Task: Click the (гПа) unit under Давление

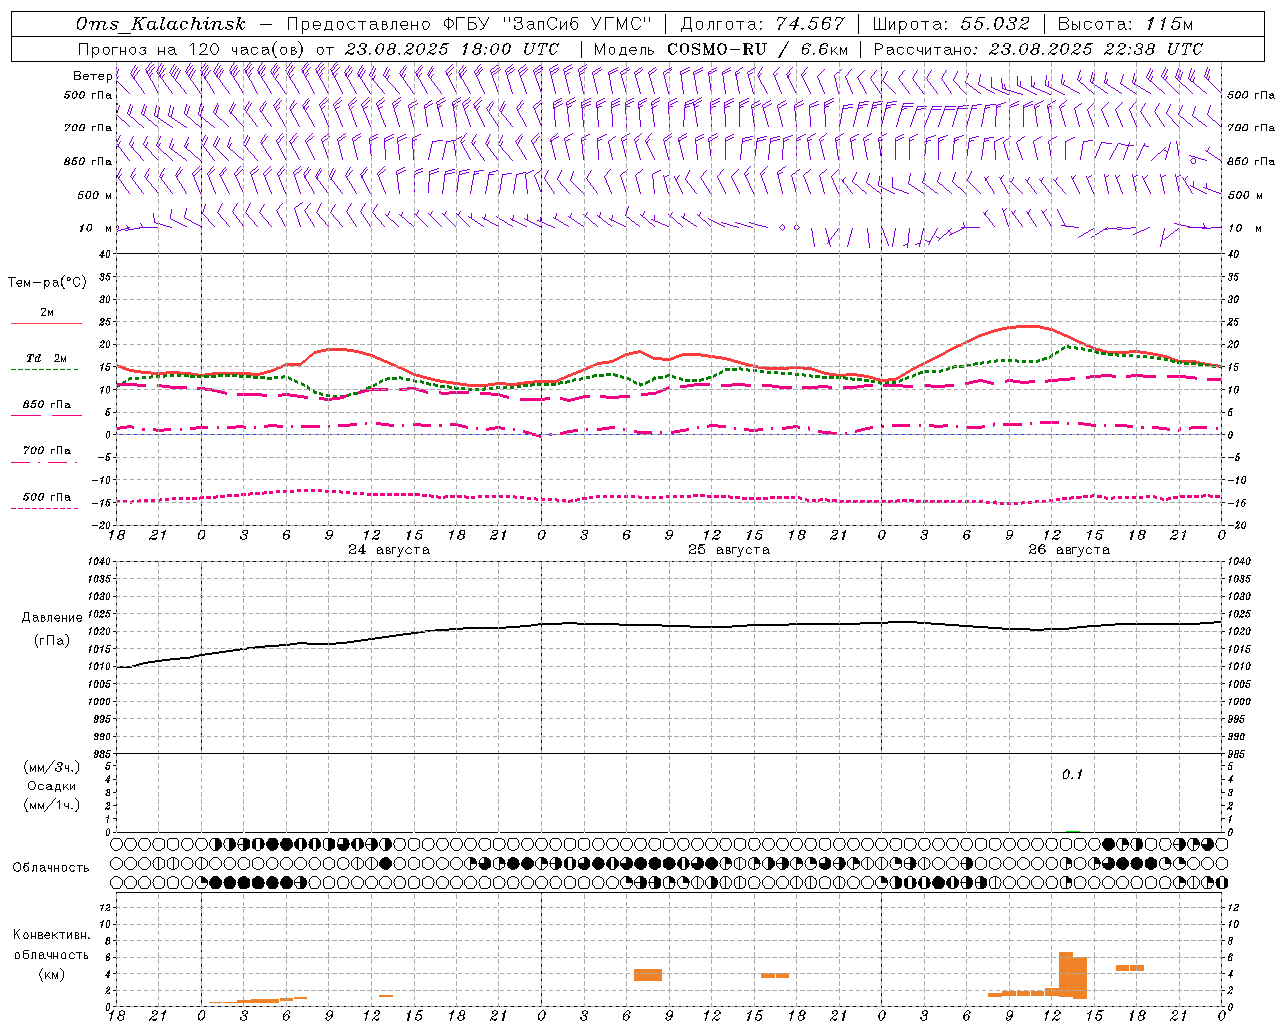Action: pos(52,641)
